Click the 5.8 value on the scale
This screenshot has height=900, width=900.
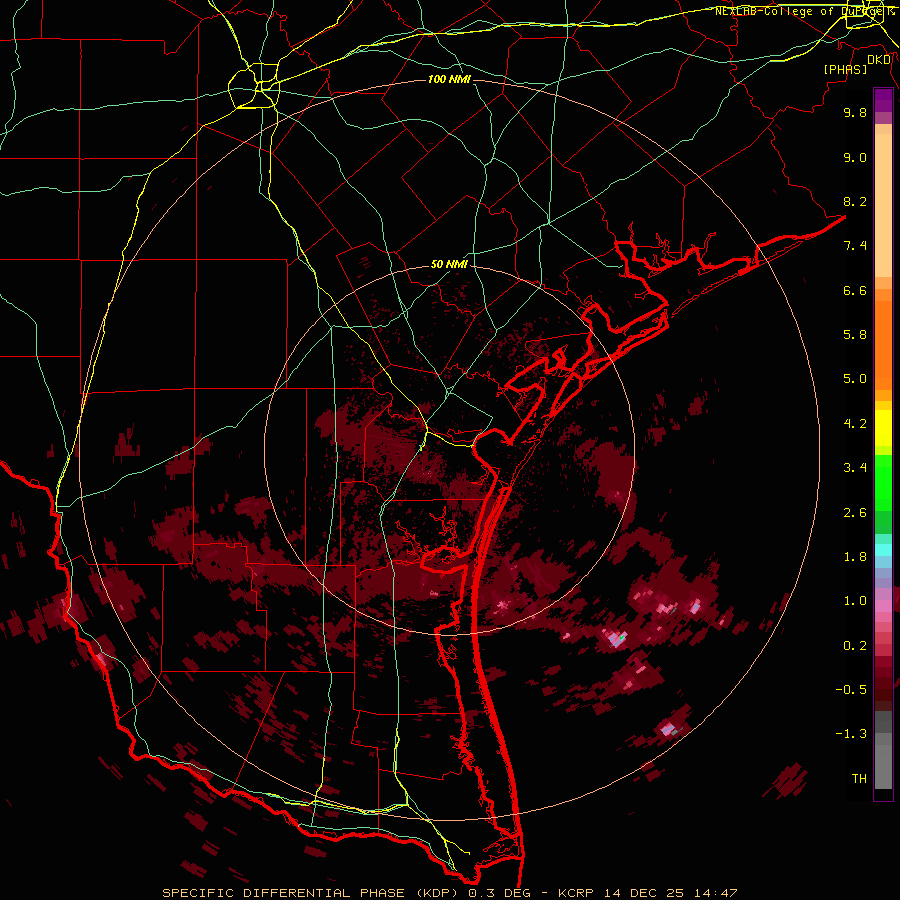pyautogui.click(x=855, y=335)
